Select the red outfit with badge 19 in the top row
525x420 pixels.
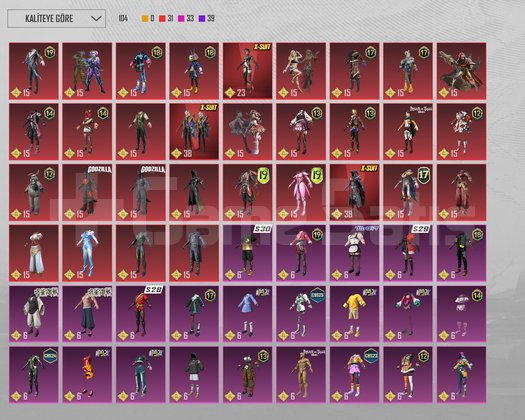pyautogui.click(x=33, y=71)
